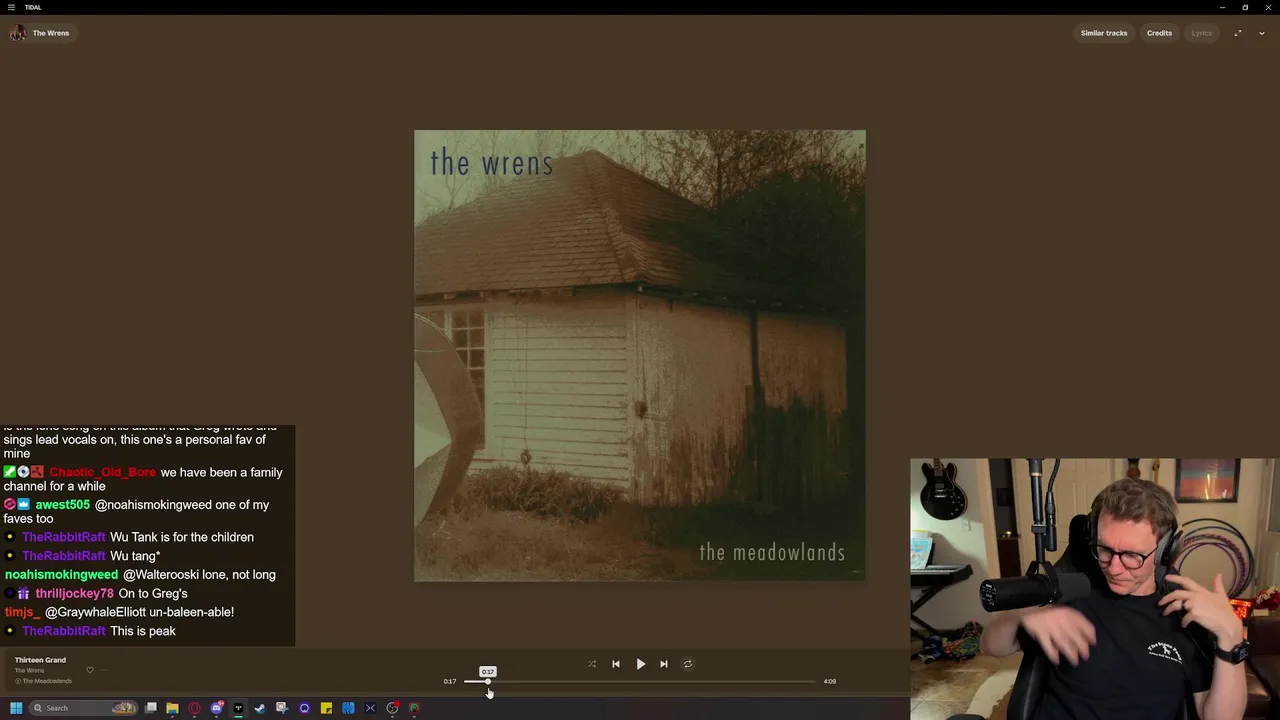The image size is (1280, 720).
Task: Toggle fullscreen now playing view
Action: pyautogui.click(x=1238, y=33)
